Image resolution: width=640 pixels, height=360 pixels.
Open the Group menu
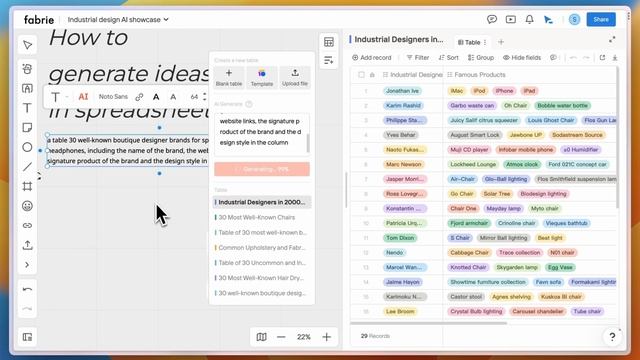[481, 58]
